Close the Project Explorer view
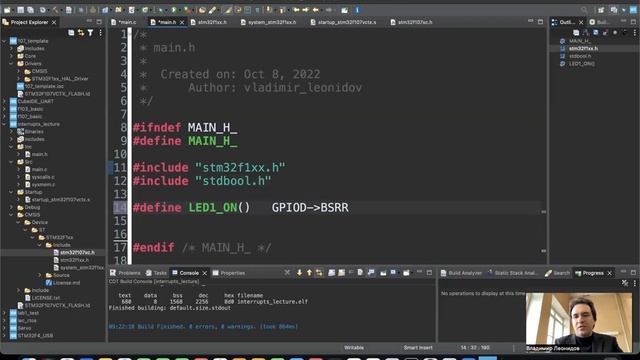Viewport: 640px width, 360px height. pyautogui.click(x=54, y=22)
